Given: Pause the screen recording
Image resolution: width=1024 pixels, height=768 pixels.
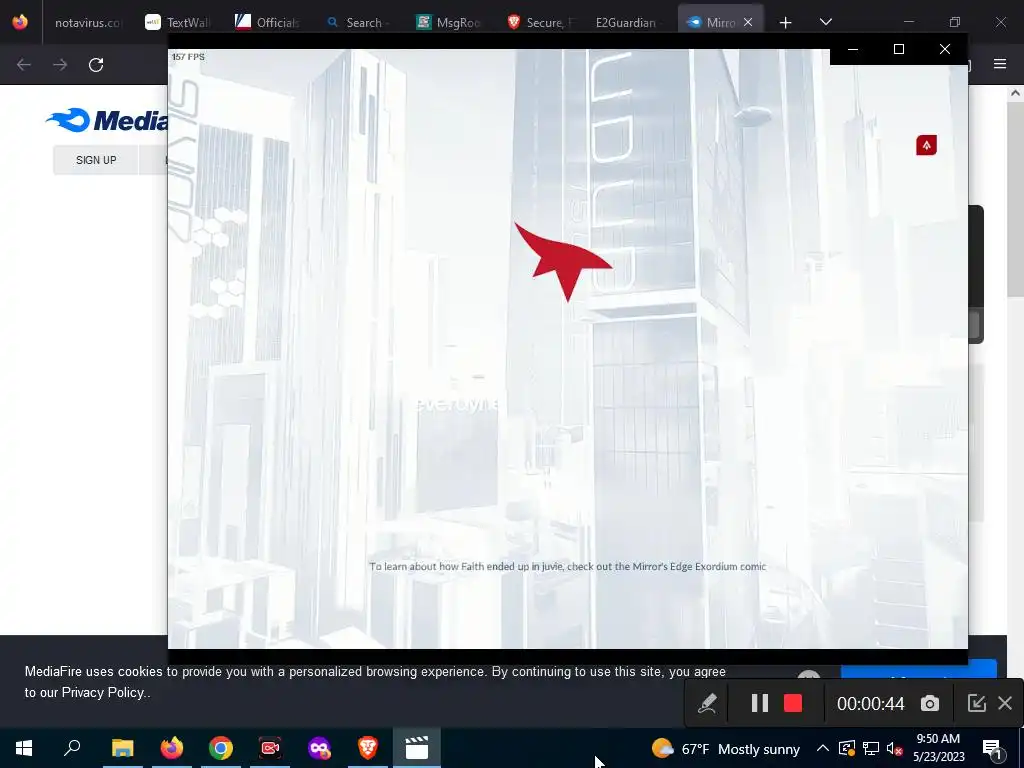Looking at the screenshot, I should point(760,703).
